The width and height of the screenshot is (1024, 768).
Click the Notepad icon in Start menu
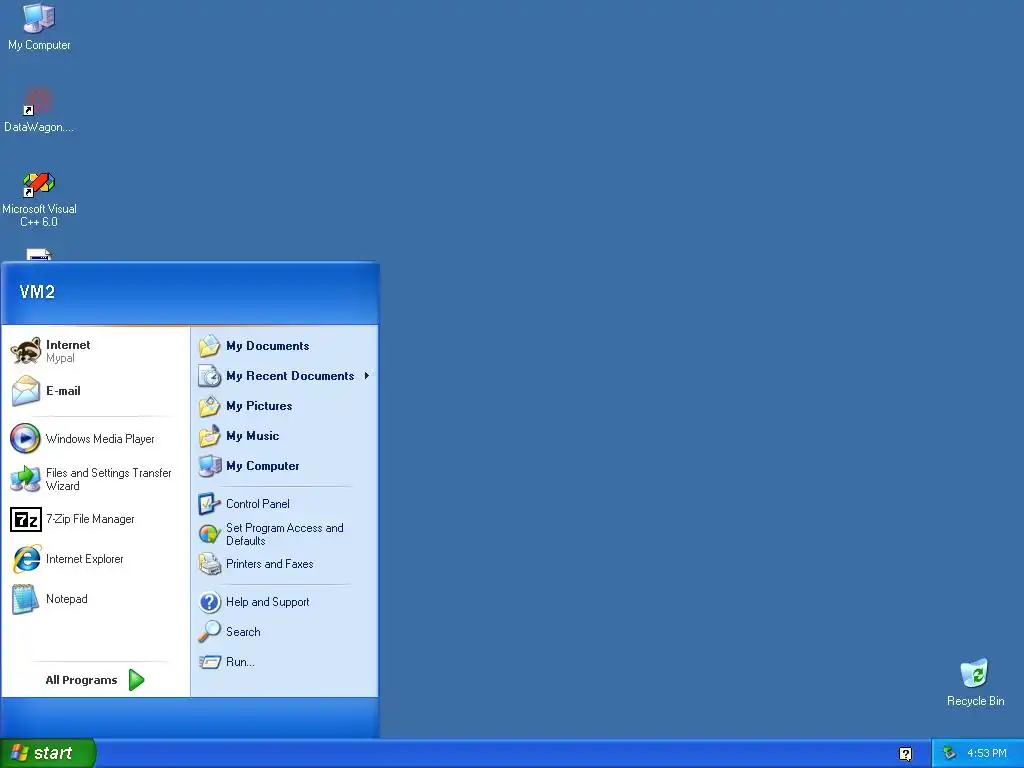(x=26, y=599)
